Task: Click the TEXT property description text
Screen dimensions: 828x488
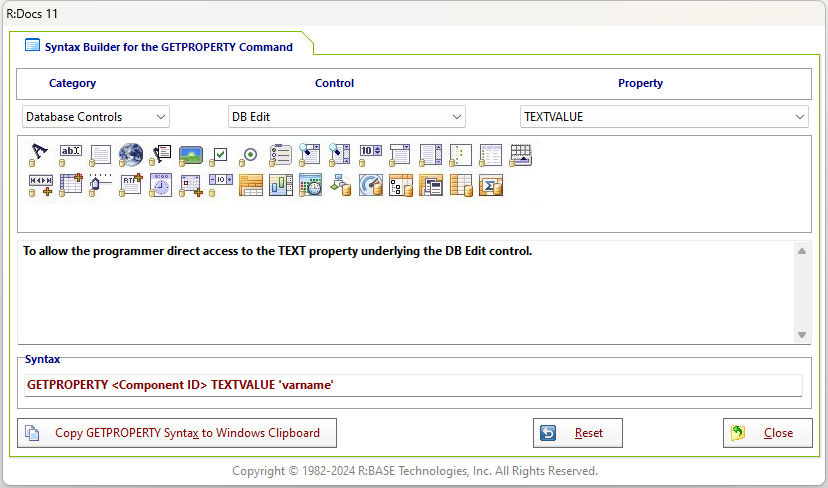Action: tap(277, 251)
